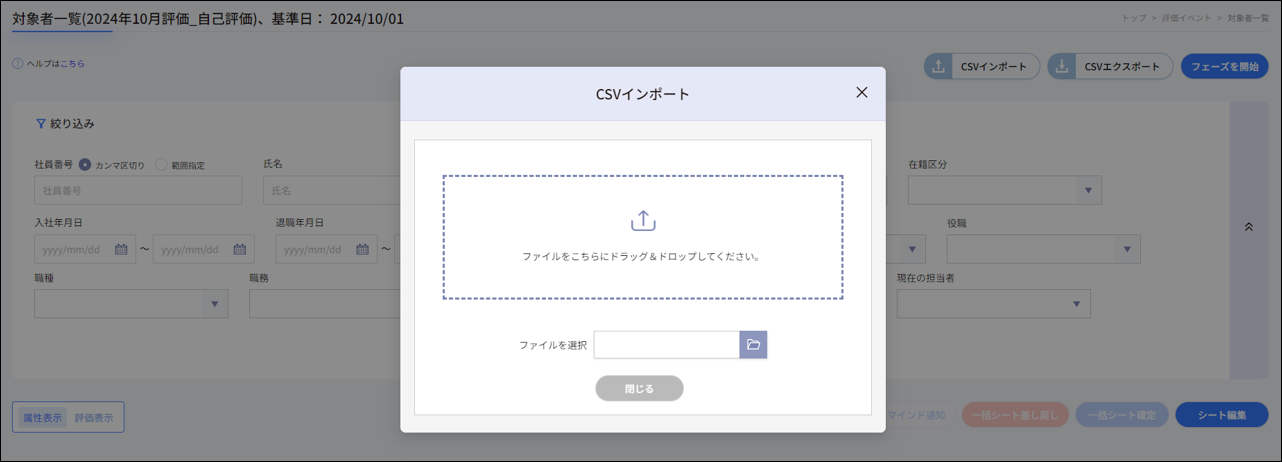
Task: Click the ファイルを選択 text field
Action: 667,345
